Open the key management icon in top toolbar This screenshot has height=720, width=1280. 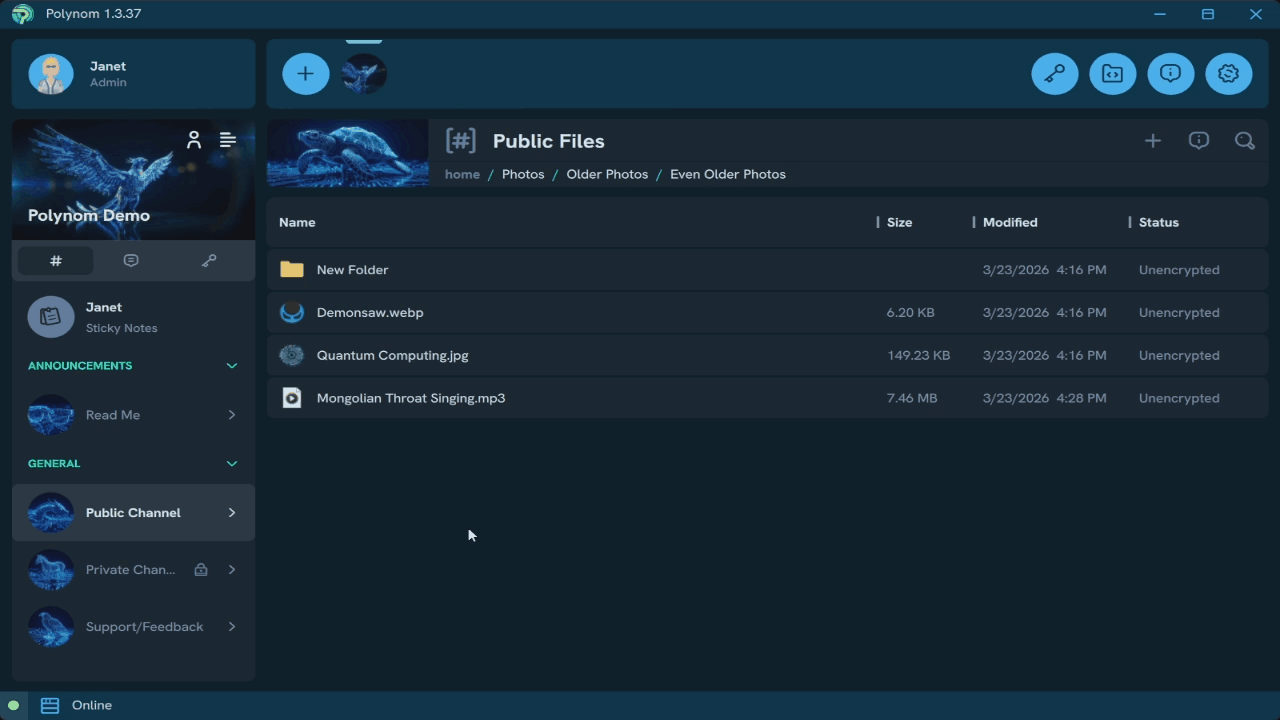click(x=1055, y=73)
